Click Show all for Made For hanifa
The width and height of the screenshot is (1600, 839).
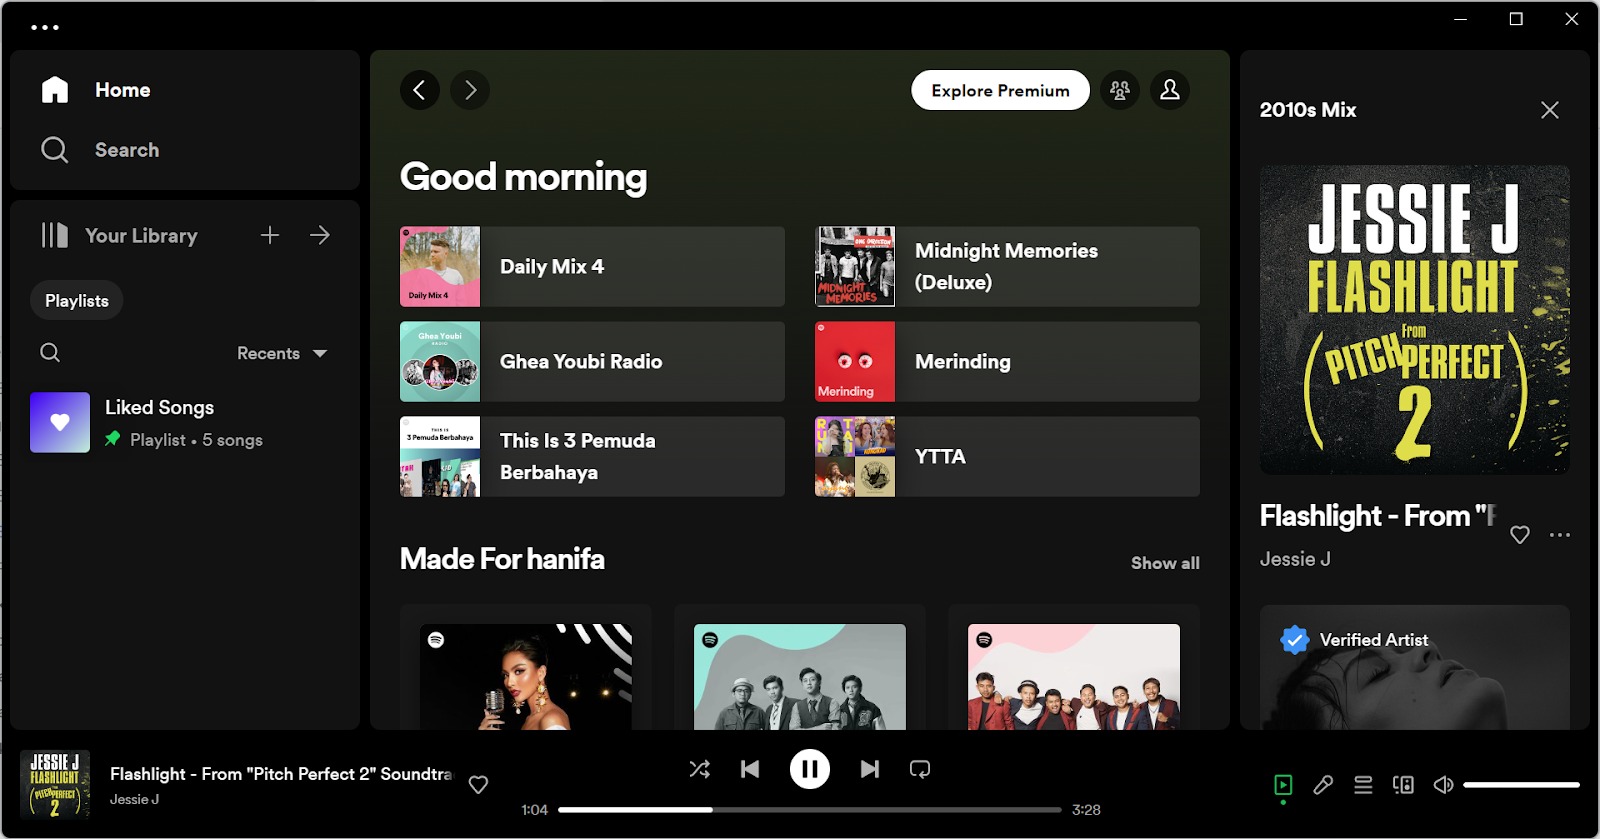coord(1165,563)
